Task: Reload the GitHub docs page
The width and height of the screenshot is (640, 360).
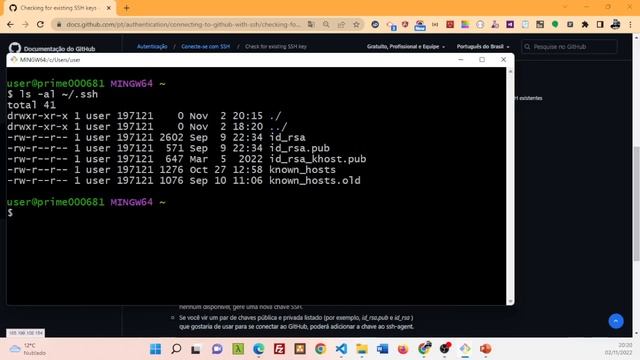Action: 40,24
